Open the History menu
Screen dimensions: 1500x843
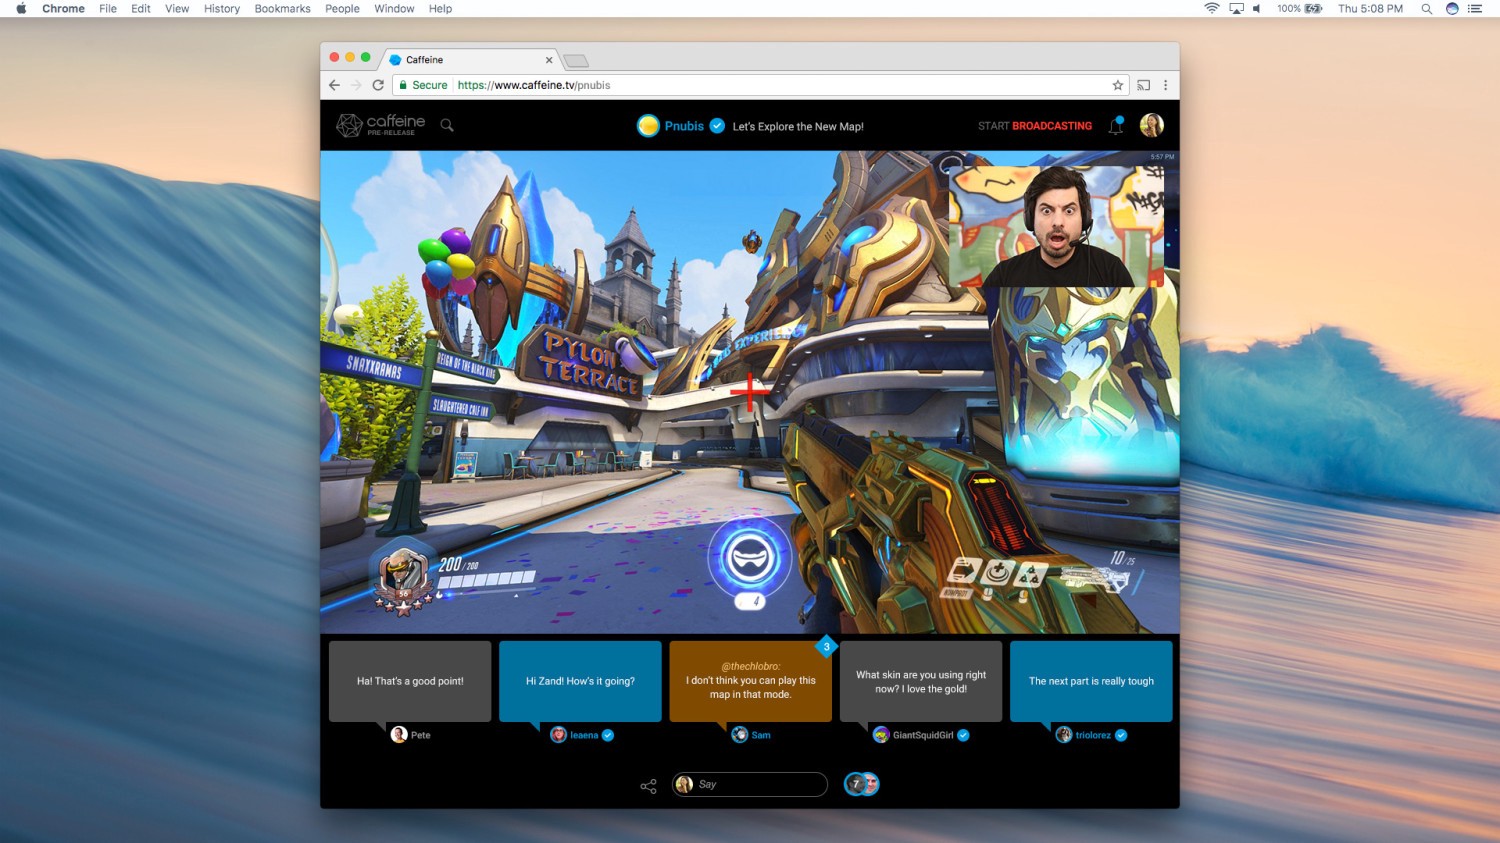(x=221, y=9)
